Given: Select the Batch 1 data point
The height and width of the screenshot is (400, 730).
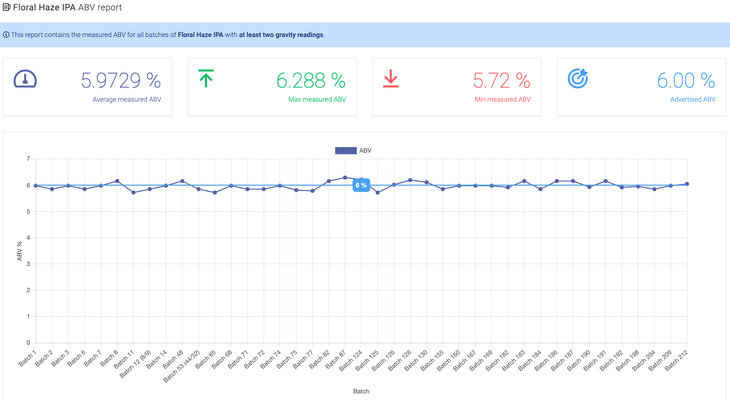Looking at the screenshot, I should [36, 186].
